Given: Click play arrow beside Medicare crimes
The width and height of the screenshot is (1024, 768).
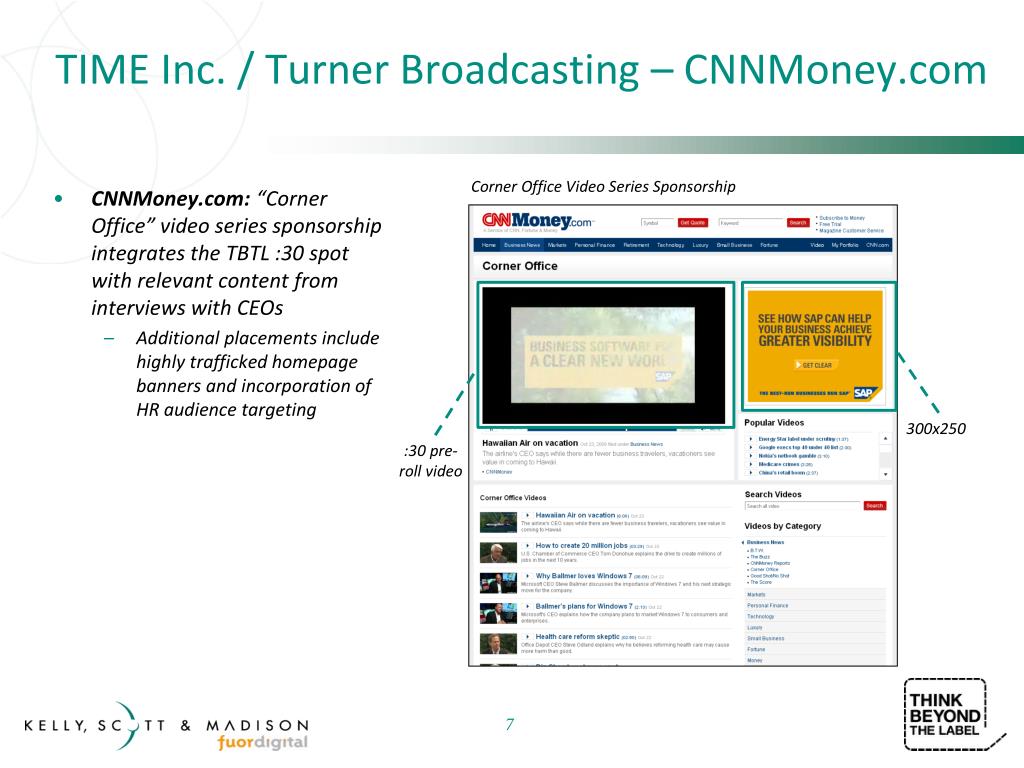Looking at the screenshot, I should [x=751, y=464].
